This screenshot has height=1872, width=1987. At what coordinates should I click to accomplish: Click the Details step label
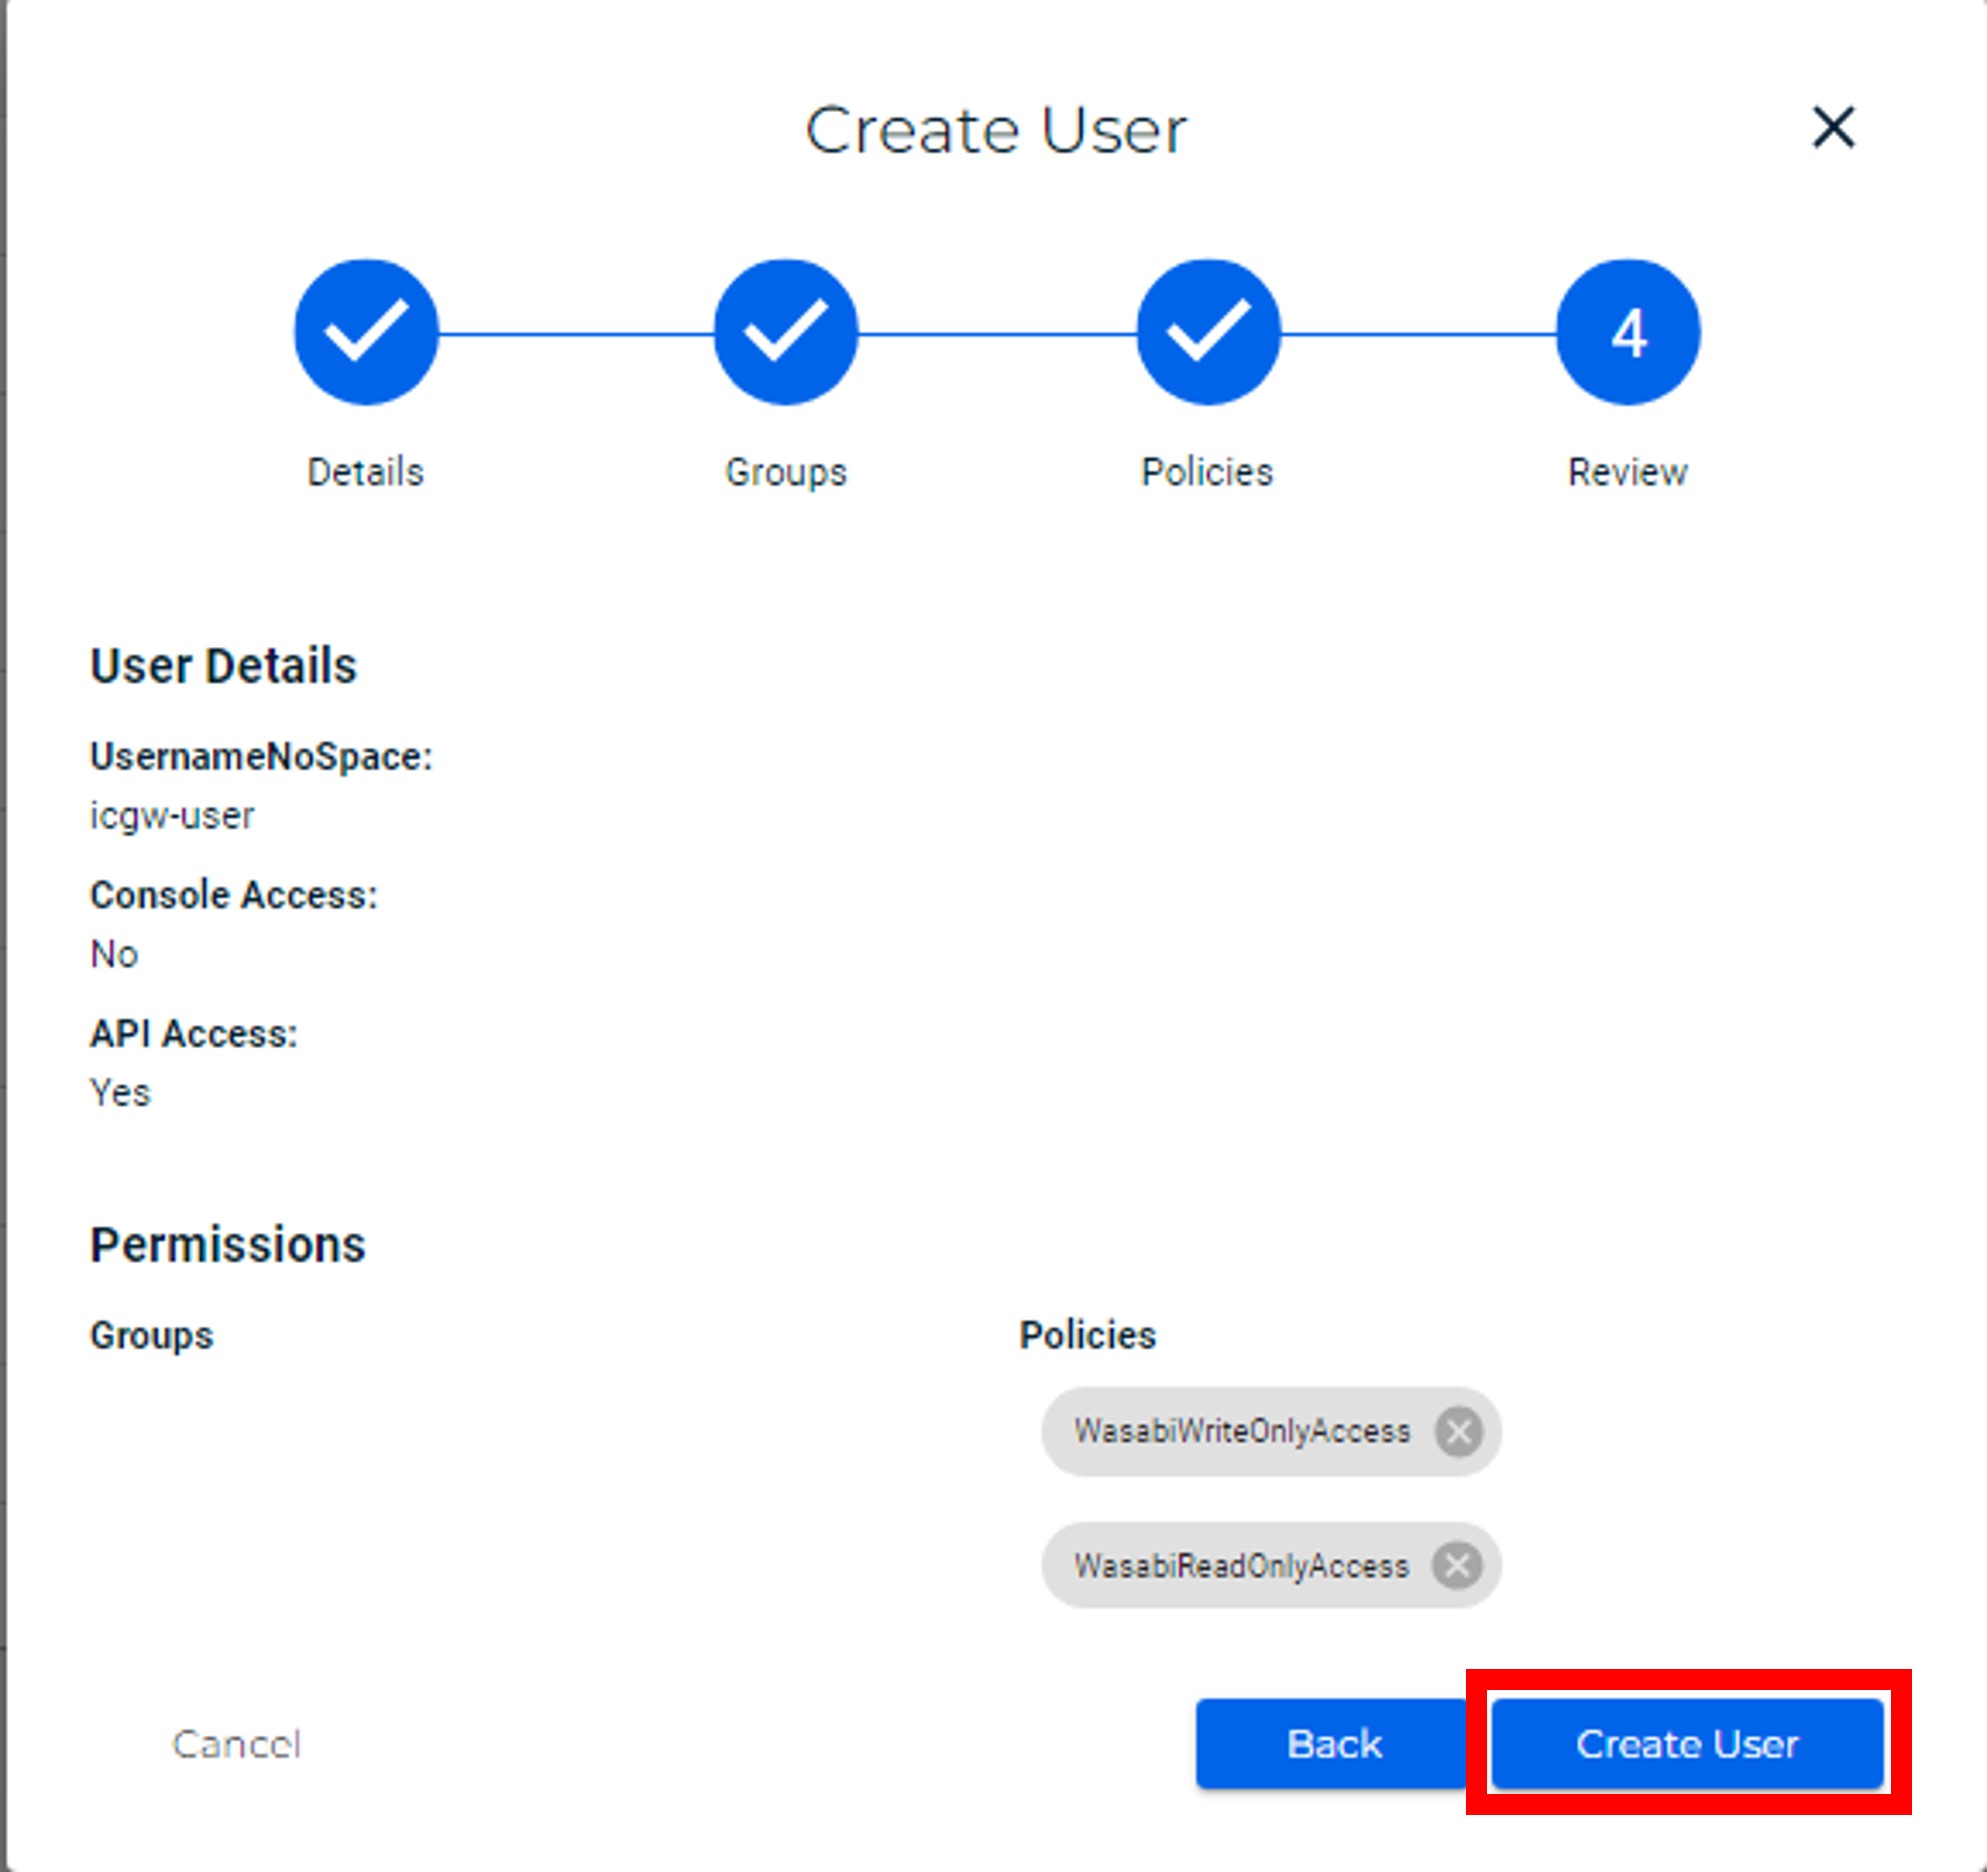point(366,472)
